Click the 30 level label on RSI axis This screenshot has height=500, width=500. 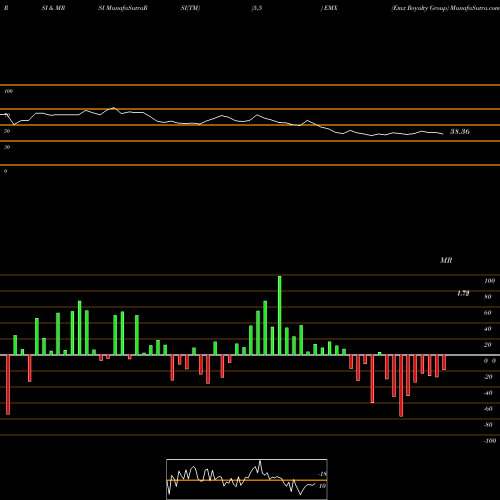tap(7, 147)
